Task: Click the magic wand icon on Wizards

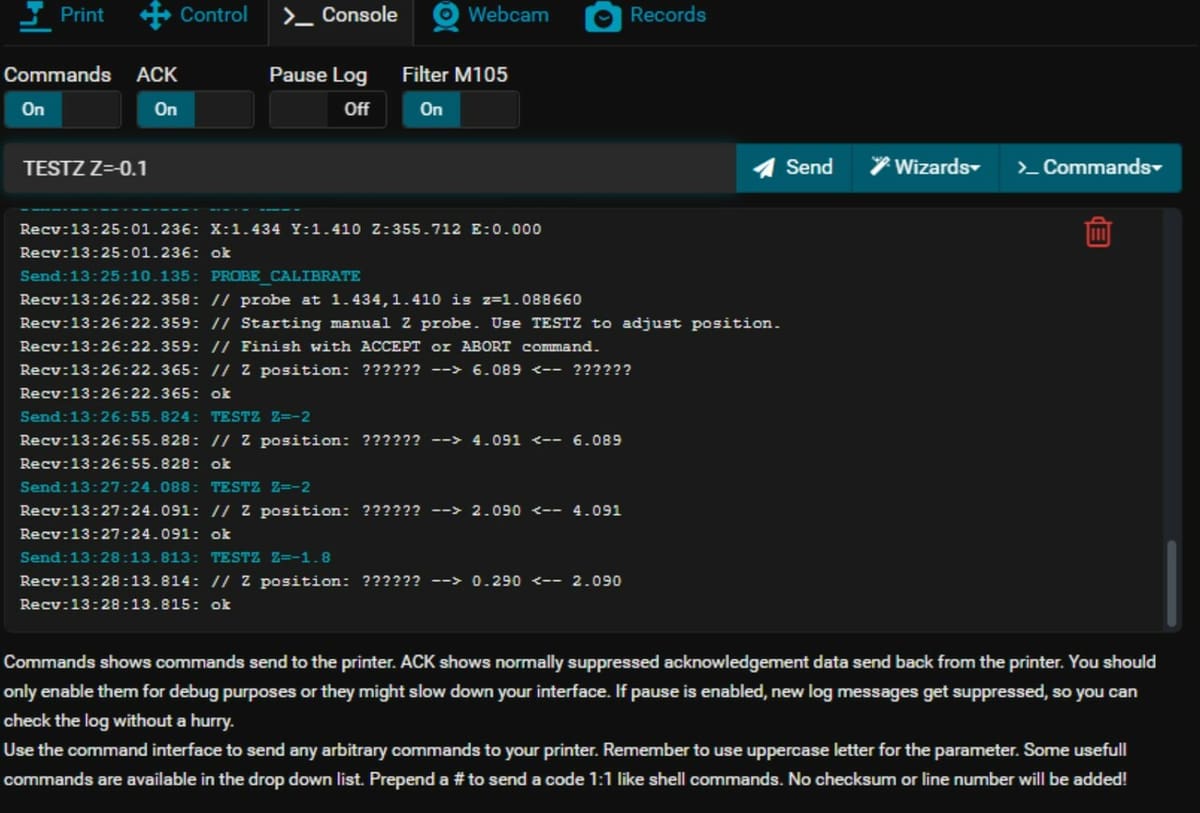Action: coord(879,166)
